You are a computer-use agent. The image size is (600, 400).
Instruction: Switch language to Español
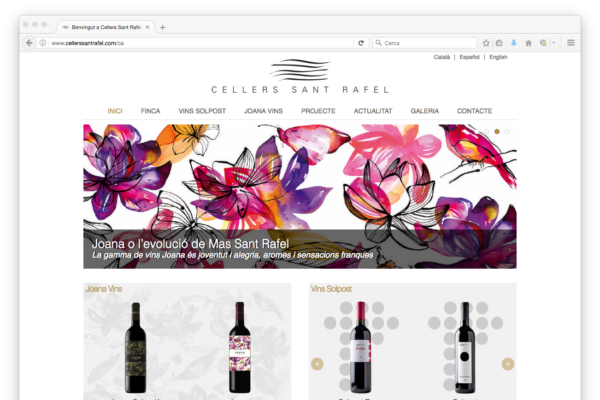coord(470,57)
